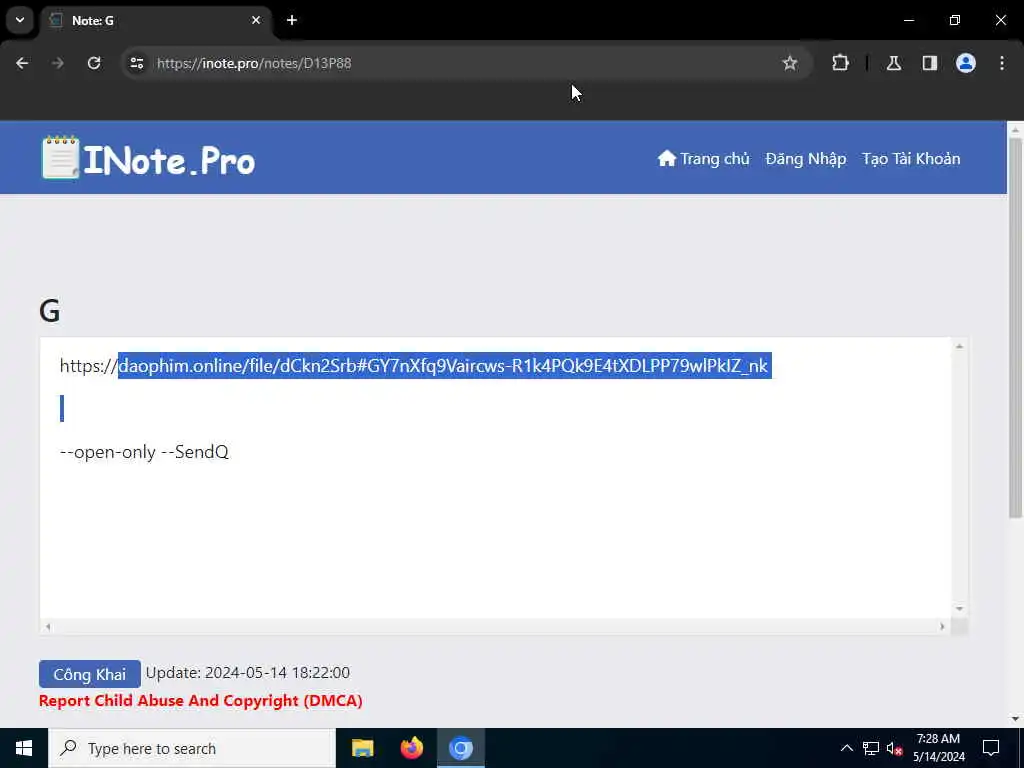The width and height of the screenshot is (1024, 768).
Task: Click the forward navigation arrow
Action: pyautogui.click(x=57, y=63)
